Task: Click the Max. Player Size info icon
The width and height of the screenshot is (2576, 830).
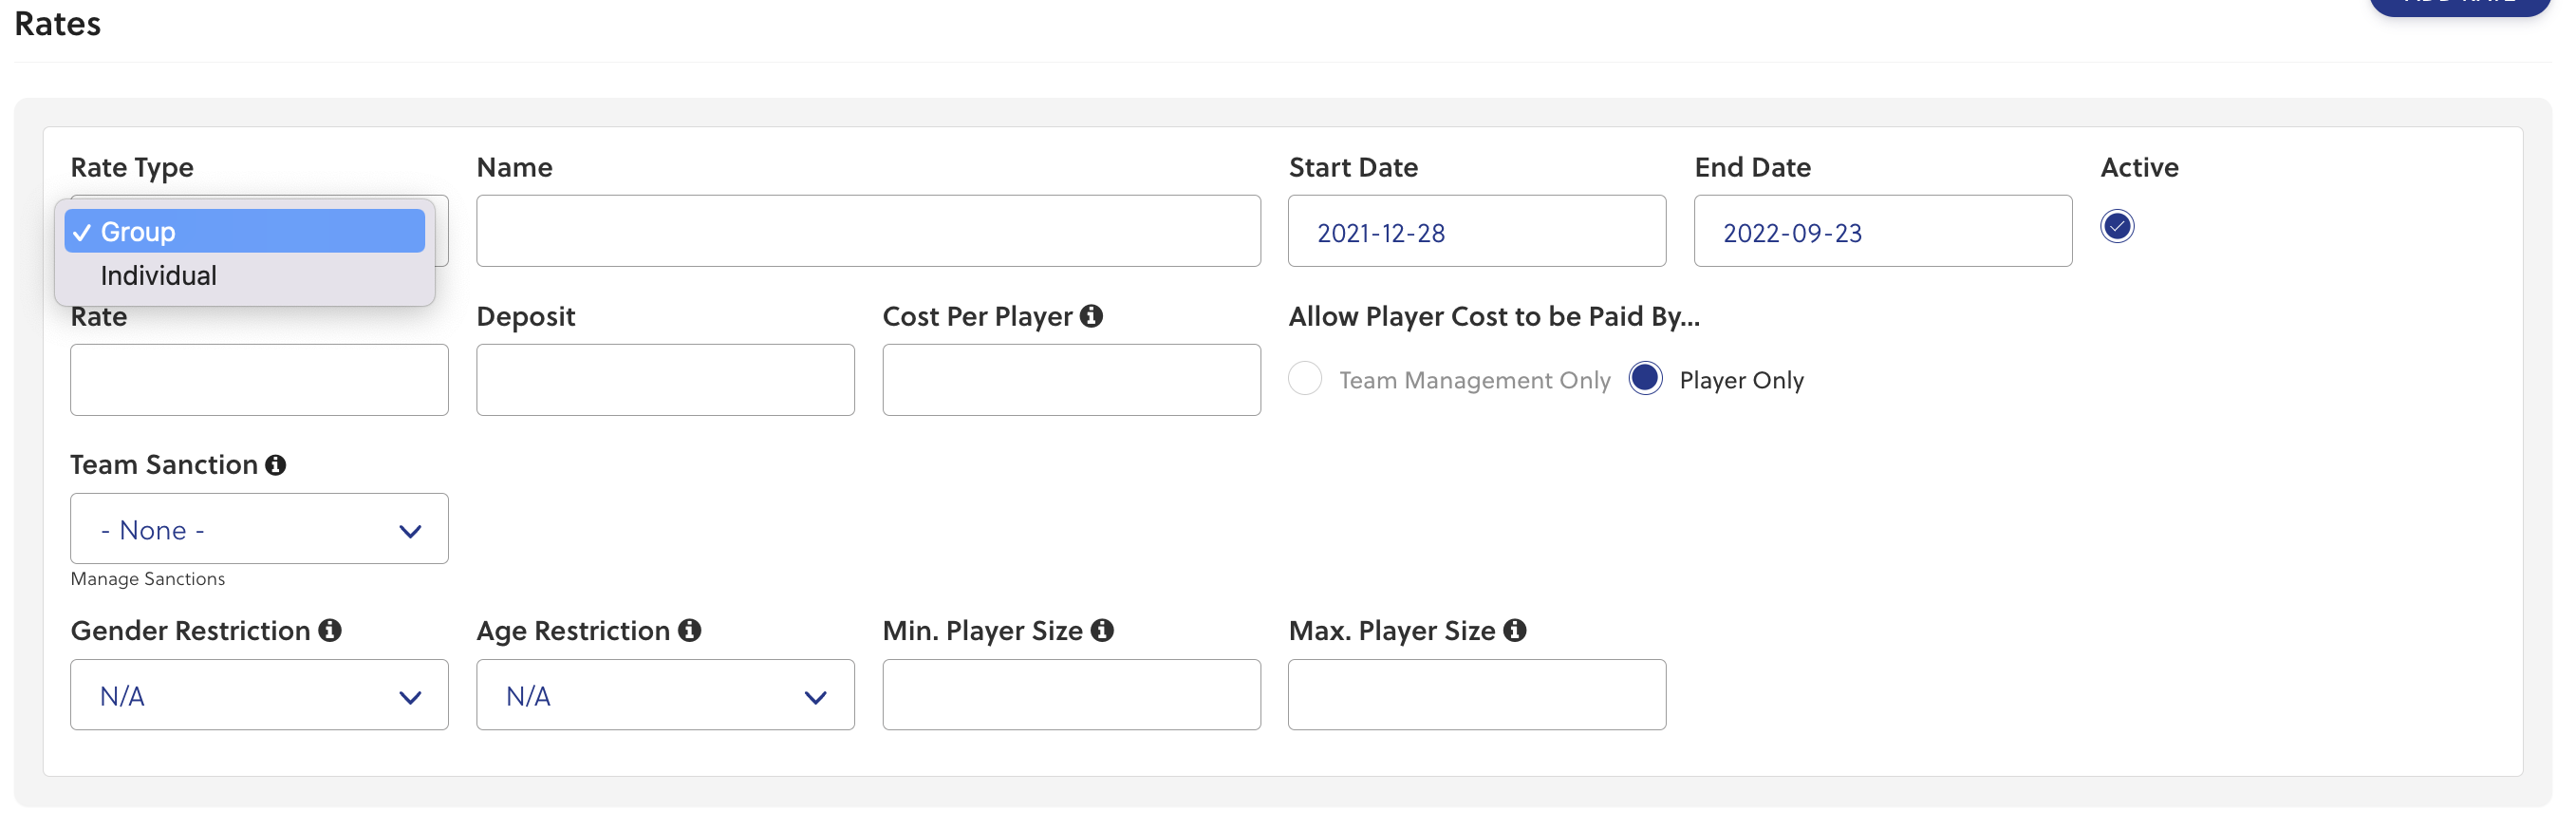Action: [1514, 631]
